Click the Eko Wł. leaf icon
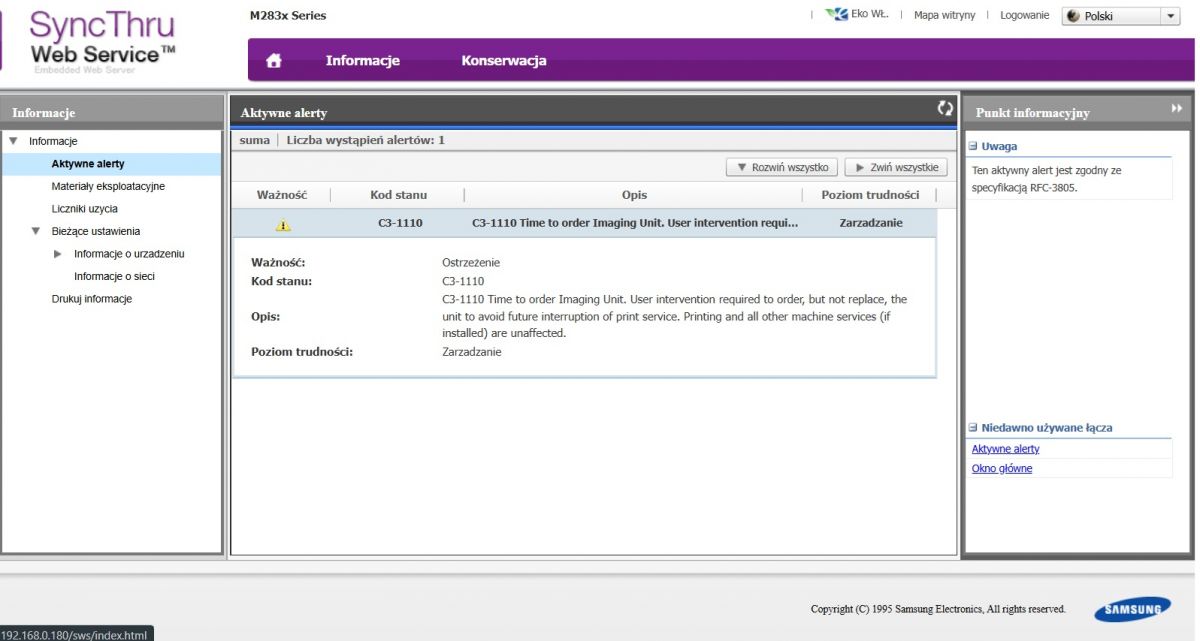 point(836,14)
